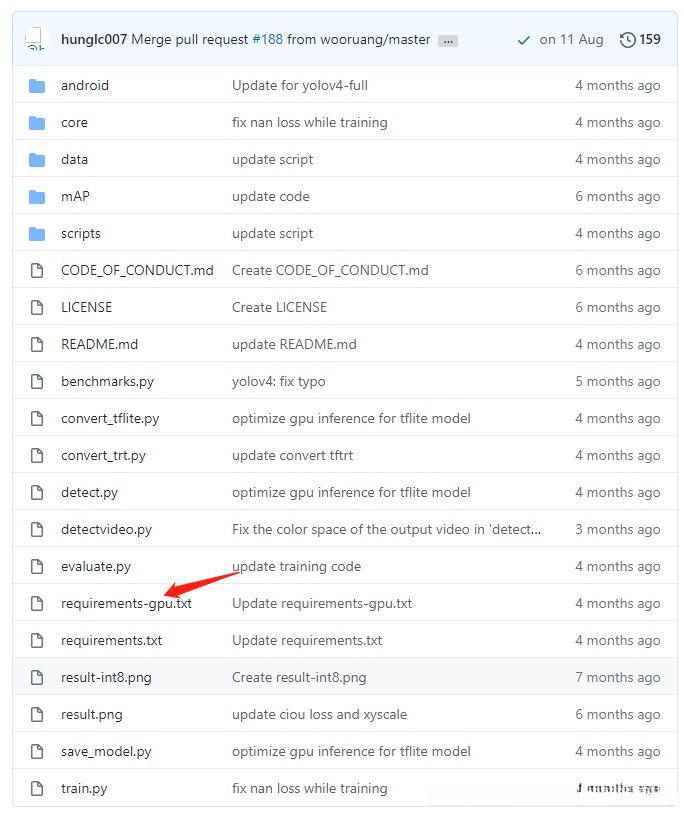Click the data folder icon
684x815 pixels.
coord(37,160)
